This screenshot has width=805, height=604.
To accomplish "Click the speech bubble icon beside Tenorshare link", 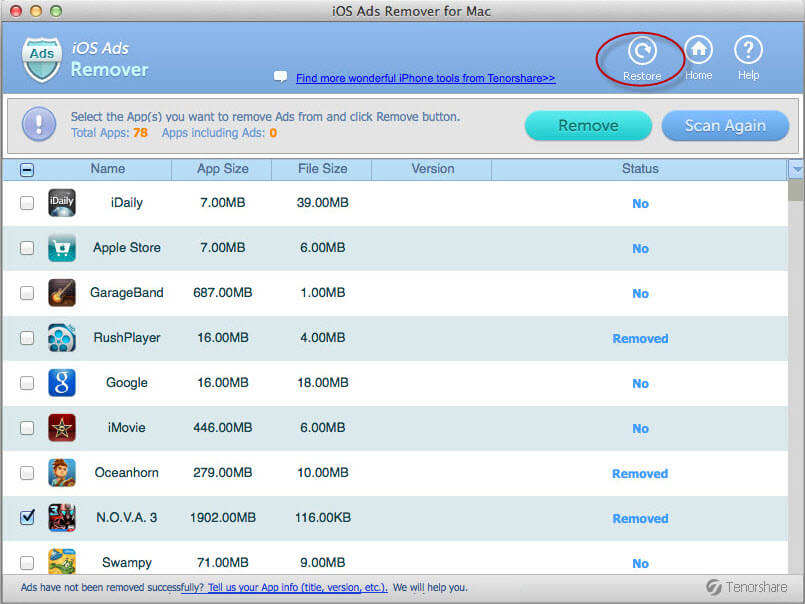I will (280, 77).
